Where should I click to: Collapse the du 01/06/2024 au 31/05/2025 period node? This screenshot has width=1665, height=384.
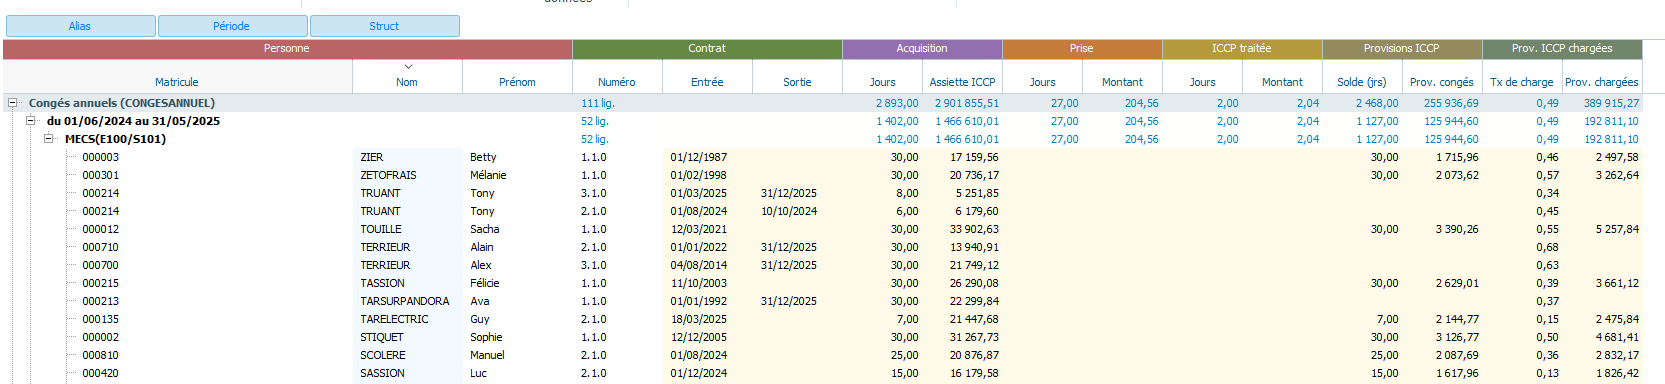tap(30, 120)
